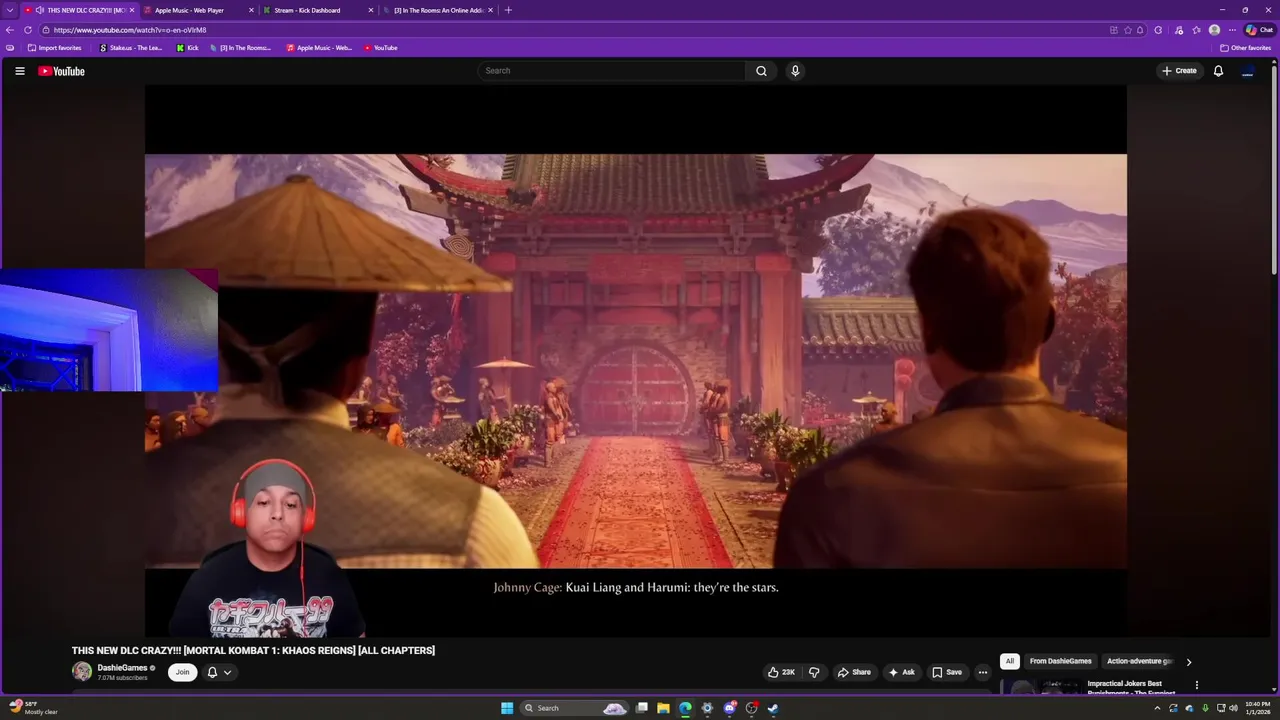Screen dimensions: 1280x720
Task: Toggle subscription bell for DashieGames
Action: [212, 672]
